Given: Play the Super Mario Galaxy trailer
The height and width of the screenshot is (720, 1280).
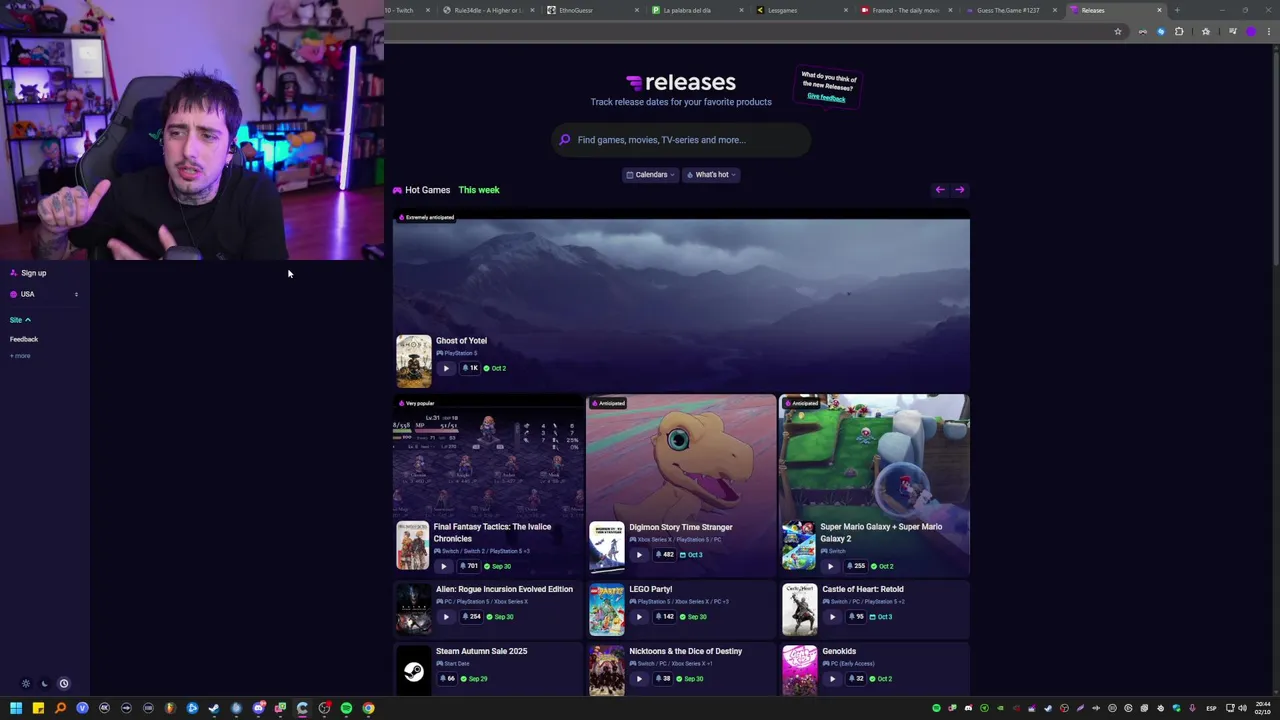Looking at the screenshot, I should click(x=830, y=566).
